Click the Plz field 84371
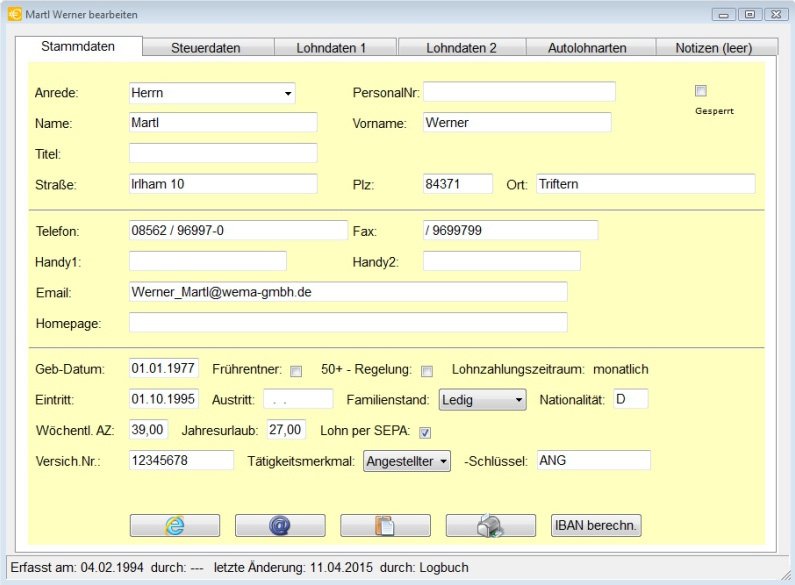The width and height of the screenshot is (795, 585). point(458,184)
